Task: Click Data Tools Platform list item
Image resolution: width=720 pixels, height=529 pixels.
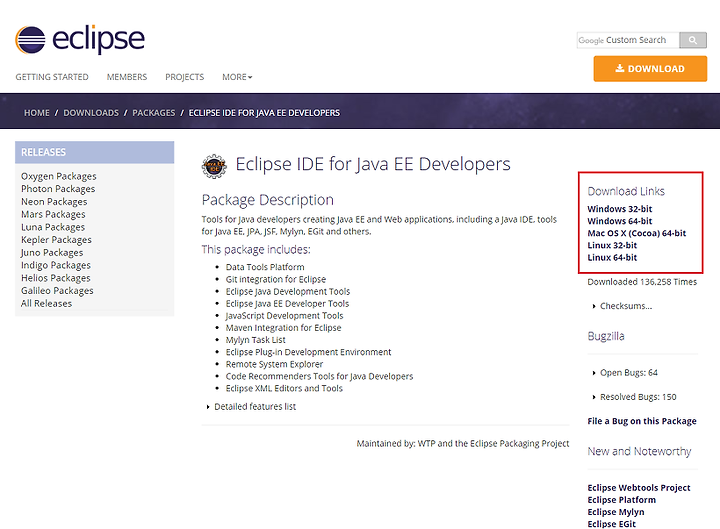Action: pyautogui.click(x=265, y=267)
